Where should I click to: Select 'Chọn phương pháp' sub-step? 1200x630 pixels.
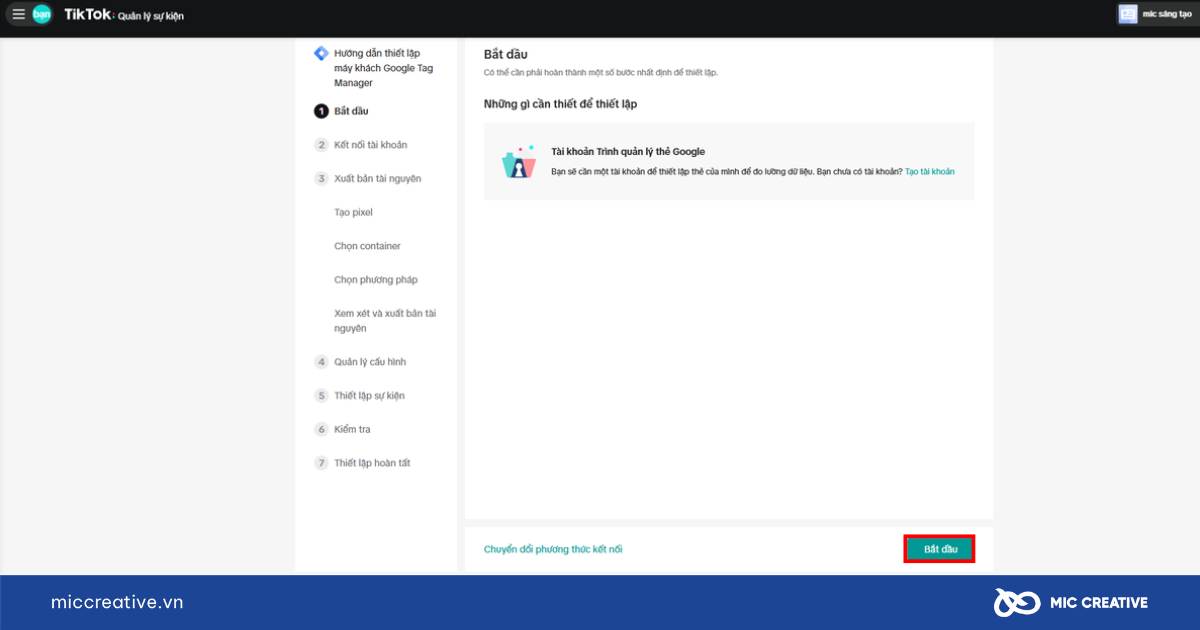[x=376, y=280]
